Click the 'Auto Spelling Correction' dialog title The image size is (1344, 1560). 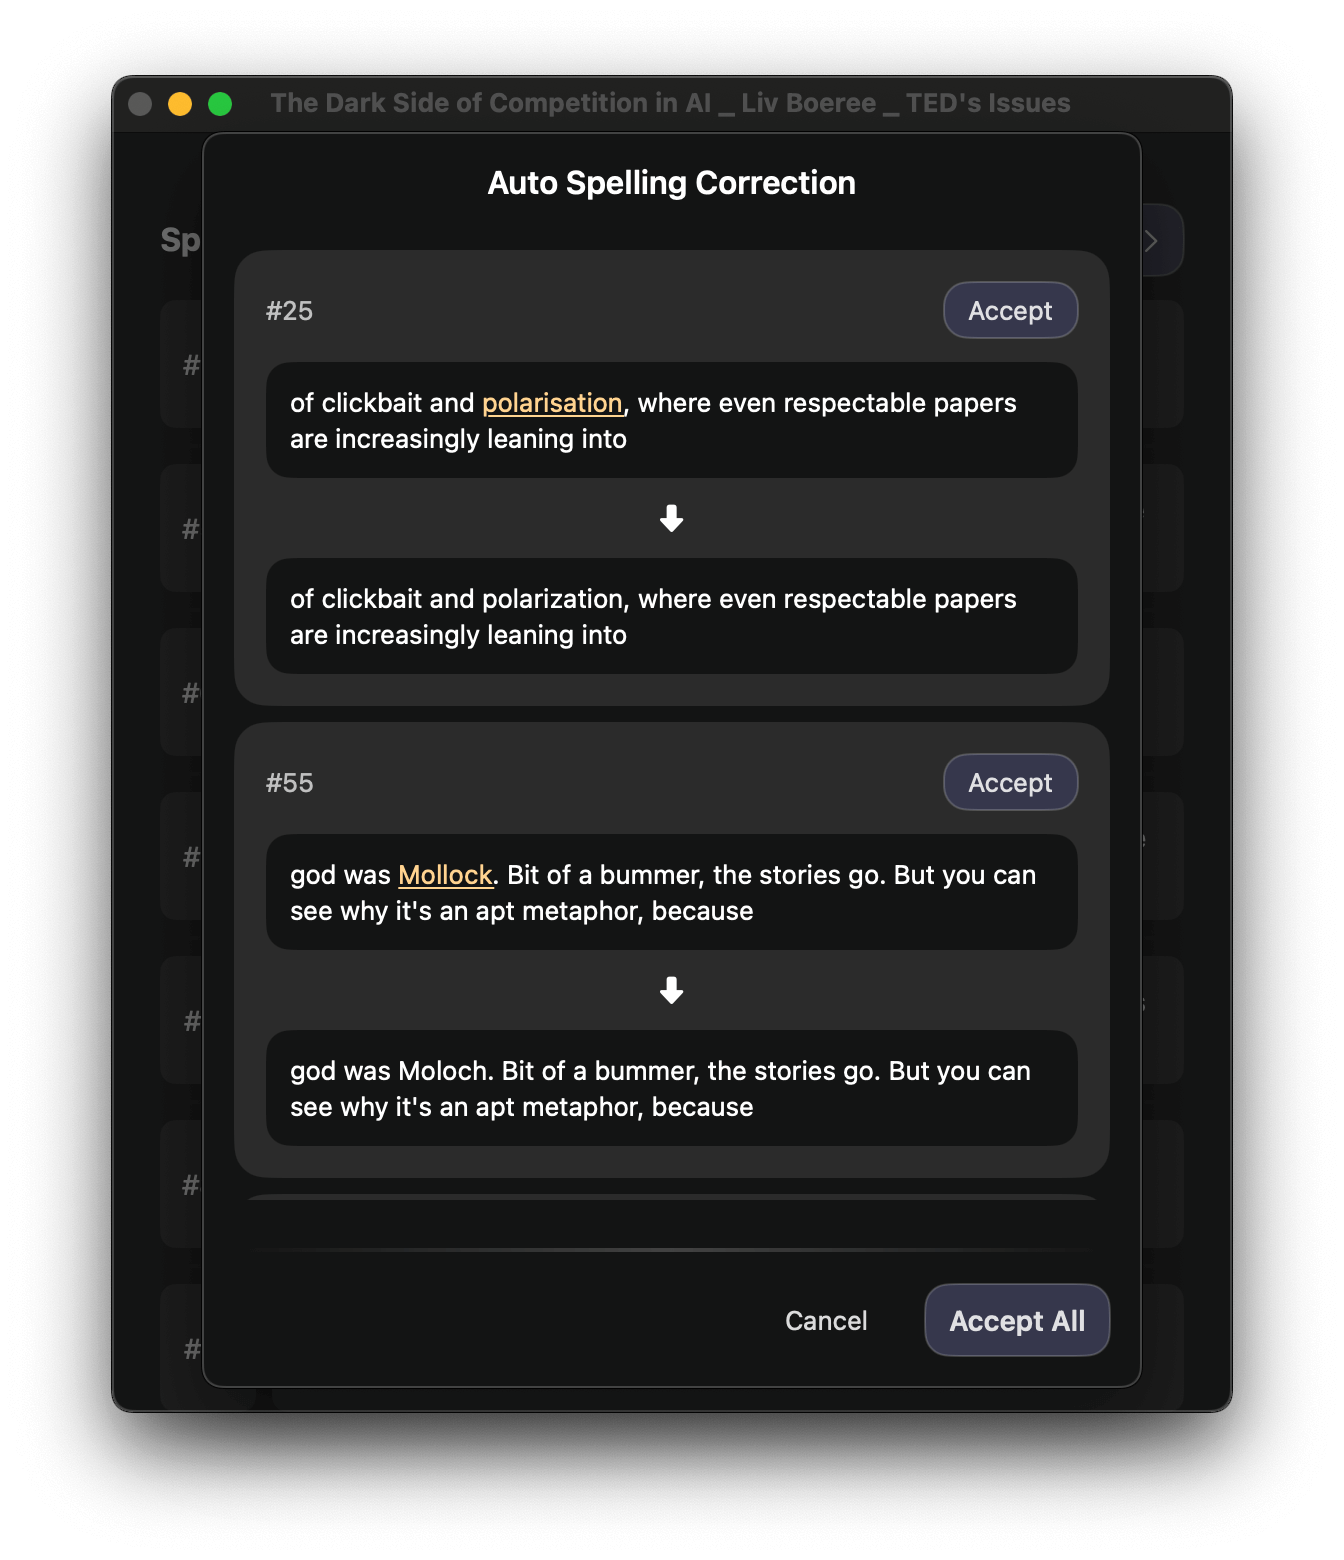point(671,183)
